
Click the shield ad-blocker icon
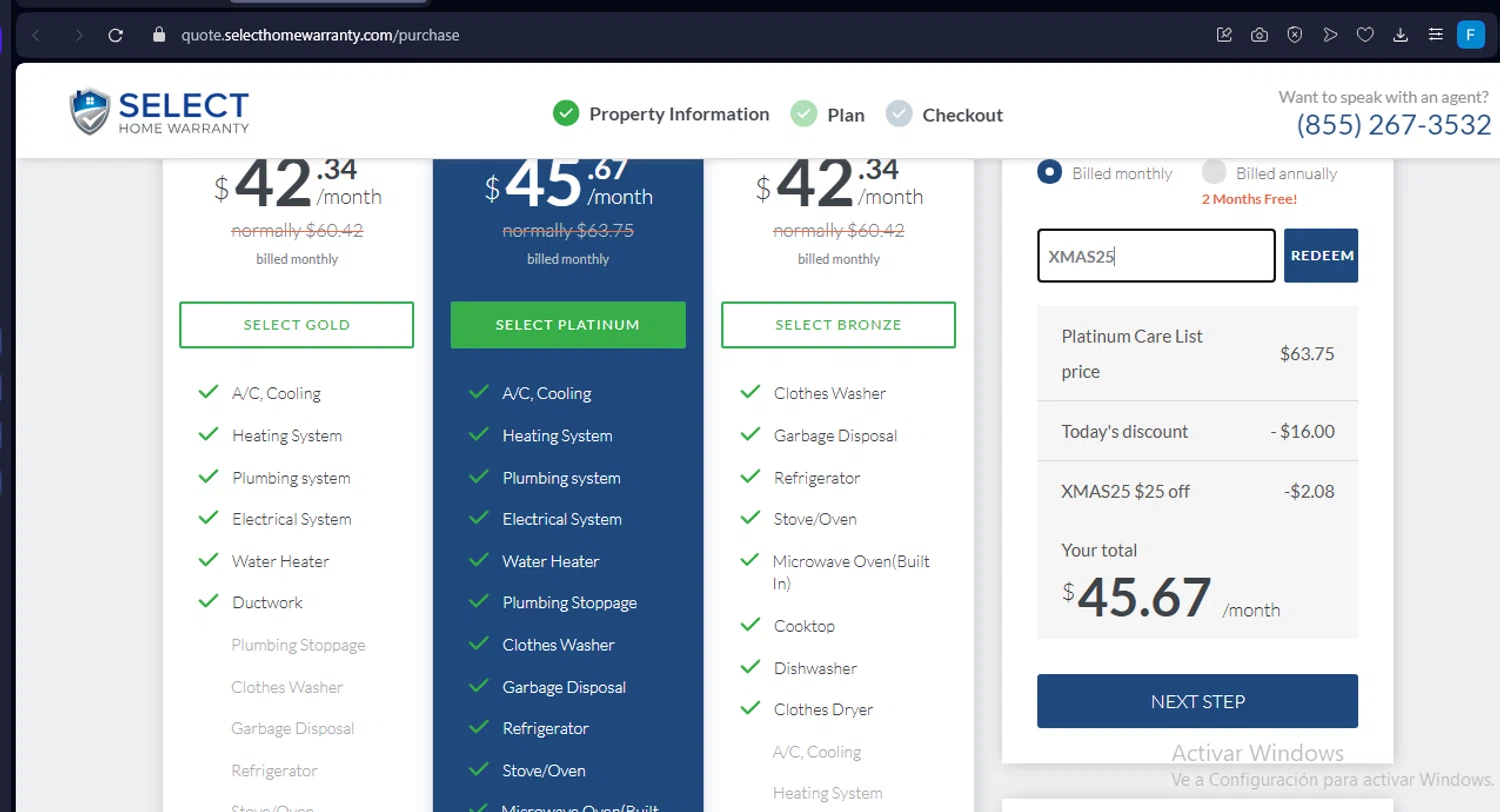1294,35
